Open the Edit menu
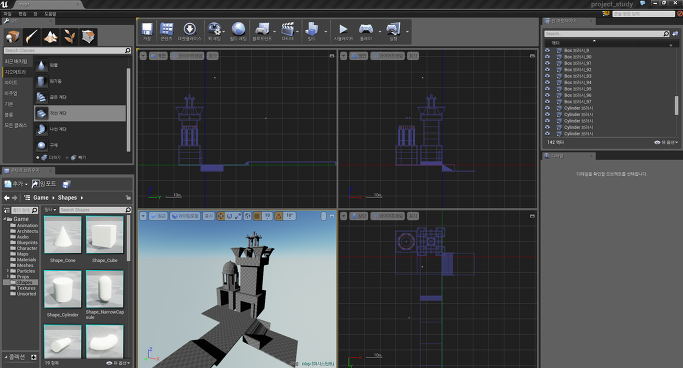 point(22,14)
